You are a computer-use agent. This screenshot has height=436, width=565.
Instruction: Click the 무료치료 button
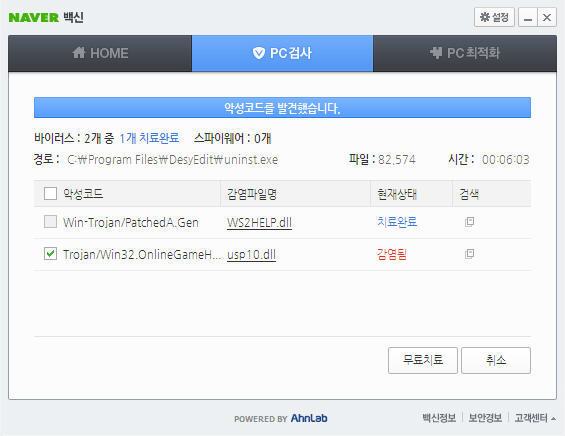pyautogui.click(x=423, y=360)
